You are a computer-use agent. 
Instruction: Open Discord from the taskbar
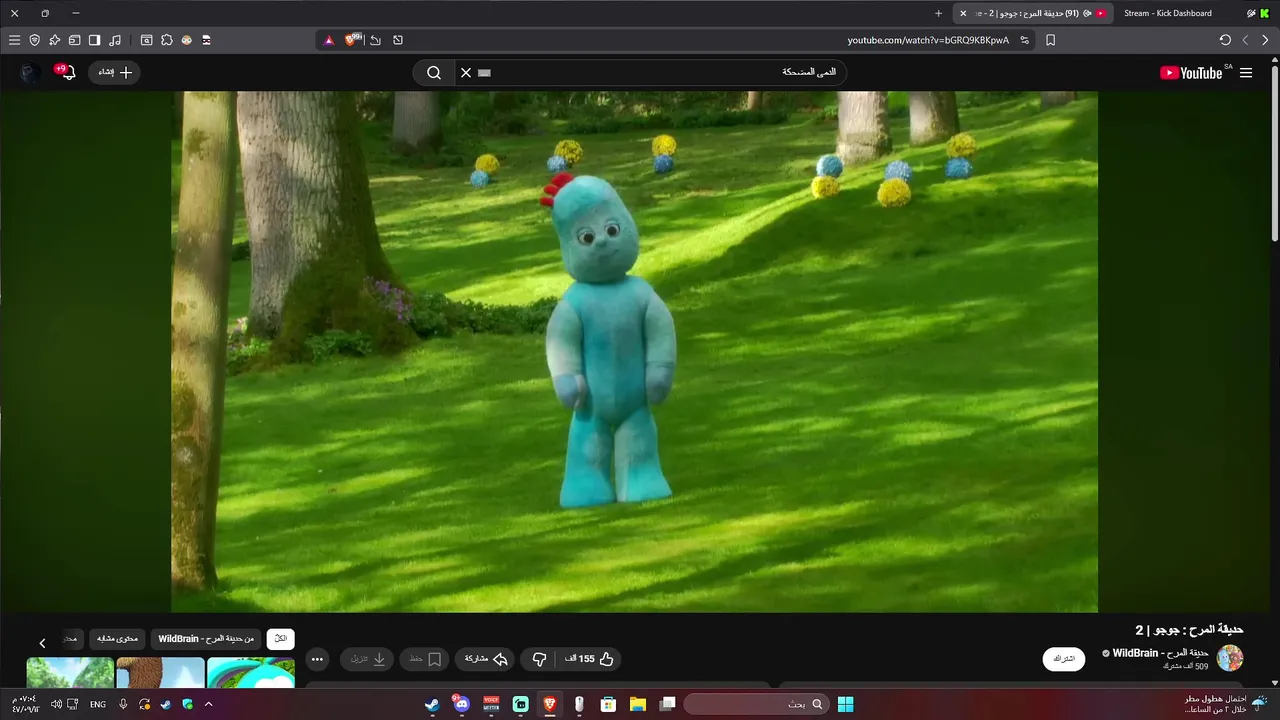tap(461, 704)
